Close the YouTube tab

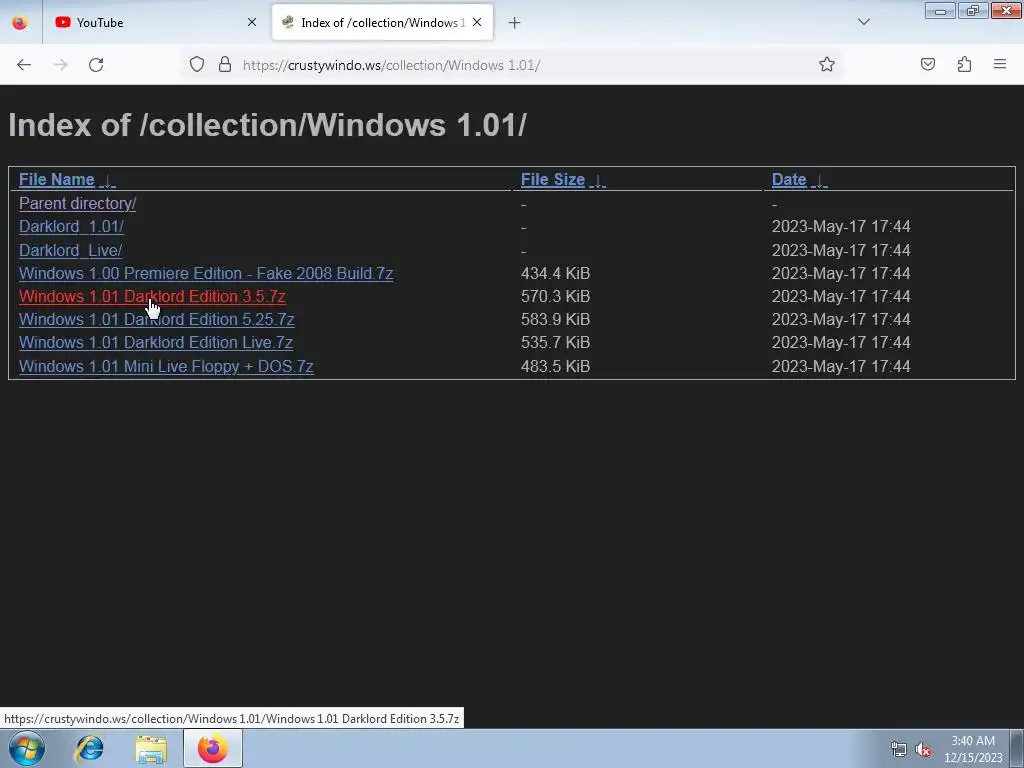click(x=251, y=22)
